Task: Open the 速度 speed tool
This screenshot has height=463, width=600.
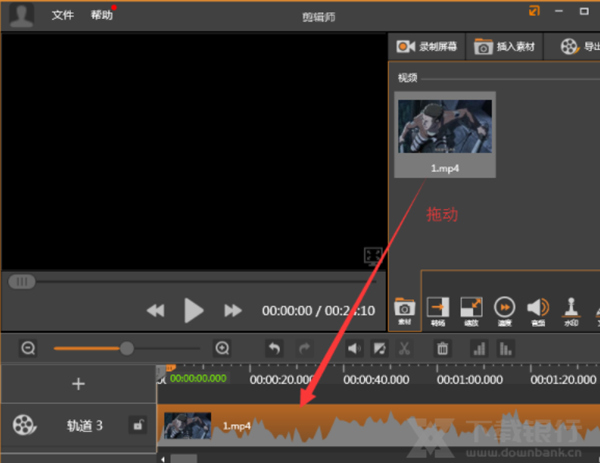Action: pos(505,310)
